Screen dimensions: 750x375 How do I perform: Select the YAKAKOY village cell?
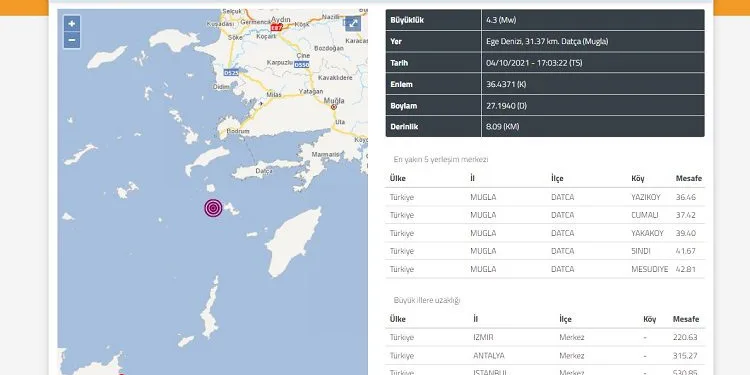pos(648,233)
